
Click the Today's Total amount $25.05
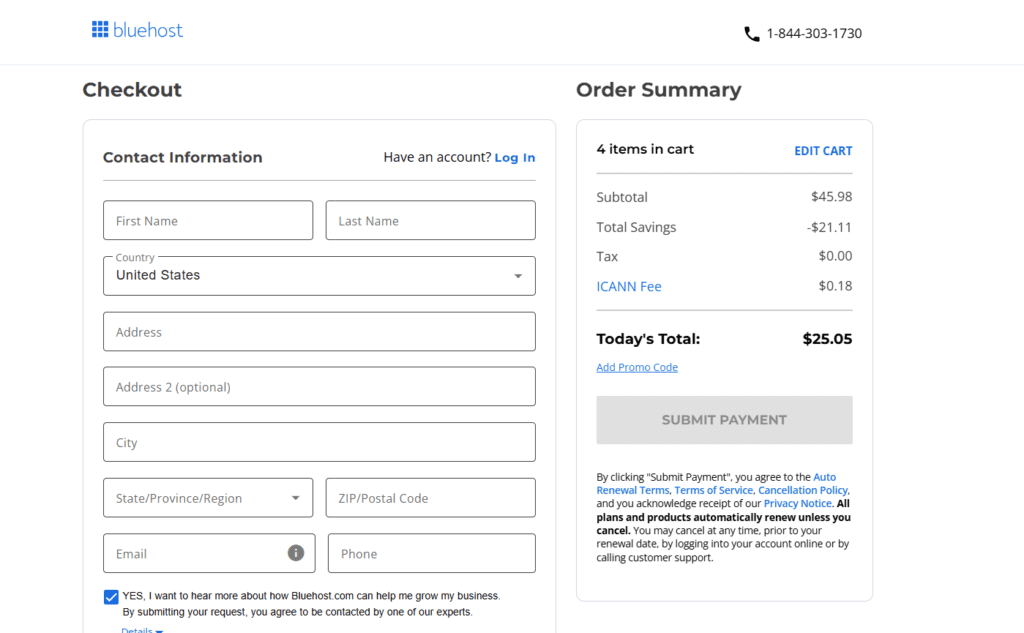point(827,339)
